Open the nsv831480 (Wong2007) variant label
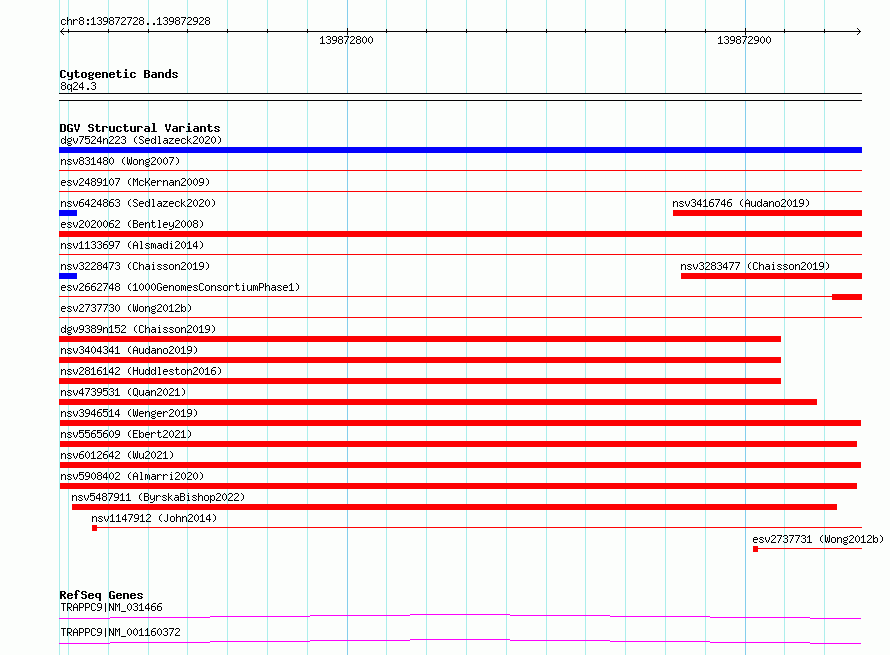890x655 pixels. (x=120, y=161)
